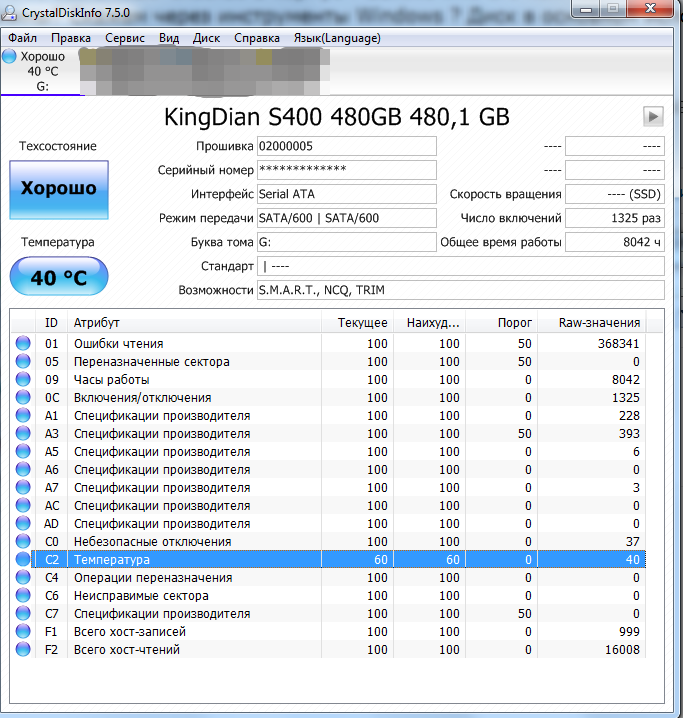Screen dimensions: 683x718
Task: Click the status icon for attribute C4
Action: [23, 577]
